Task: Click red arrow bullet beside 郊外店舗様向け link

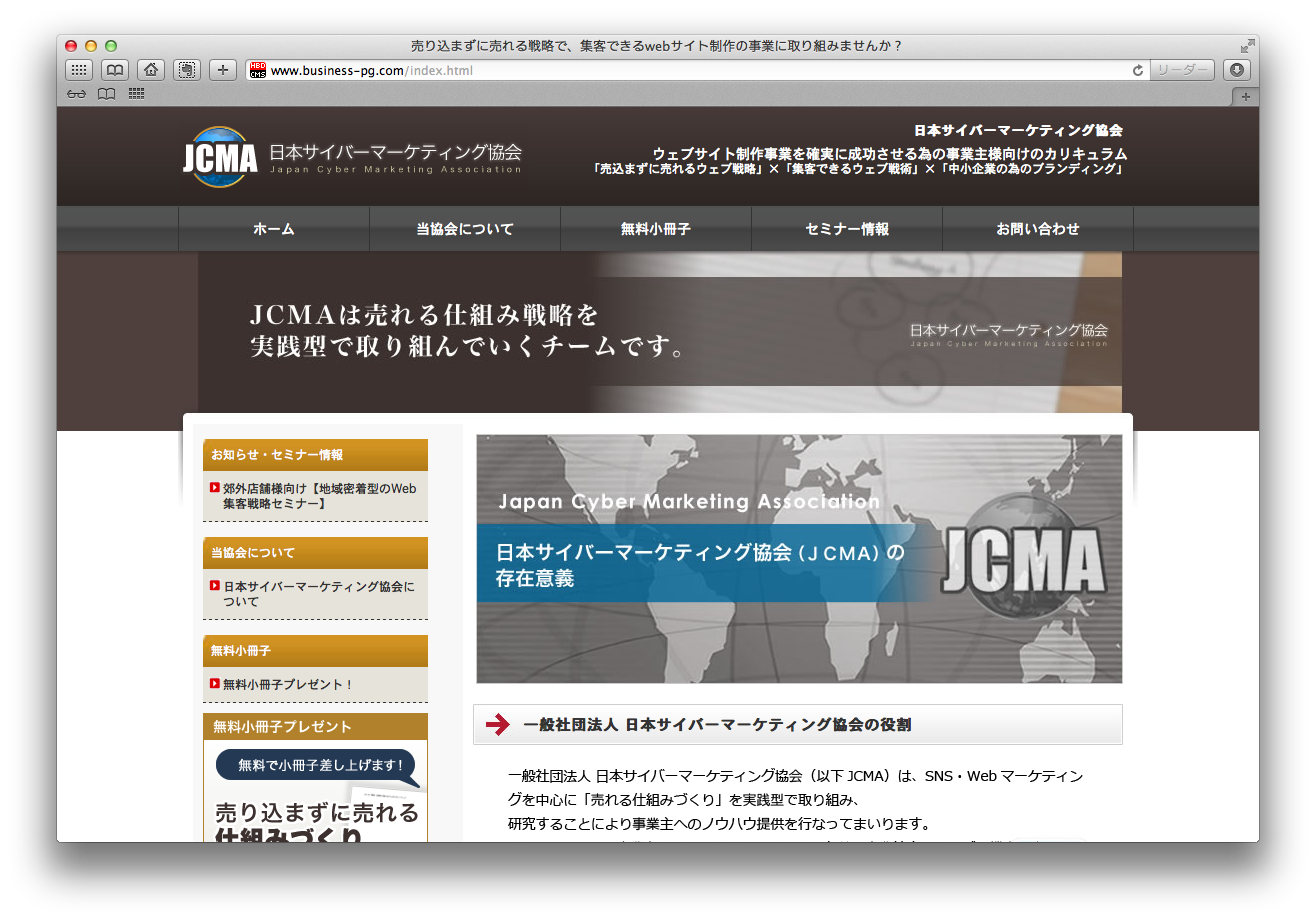Action: click(x=215, y=488)
